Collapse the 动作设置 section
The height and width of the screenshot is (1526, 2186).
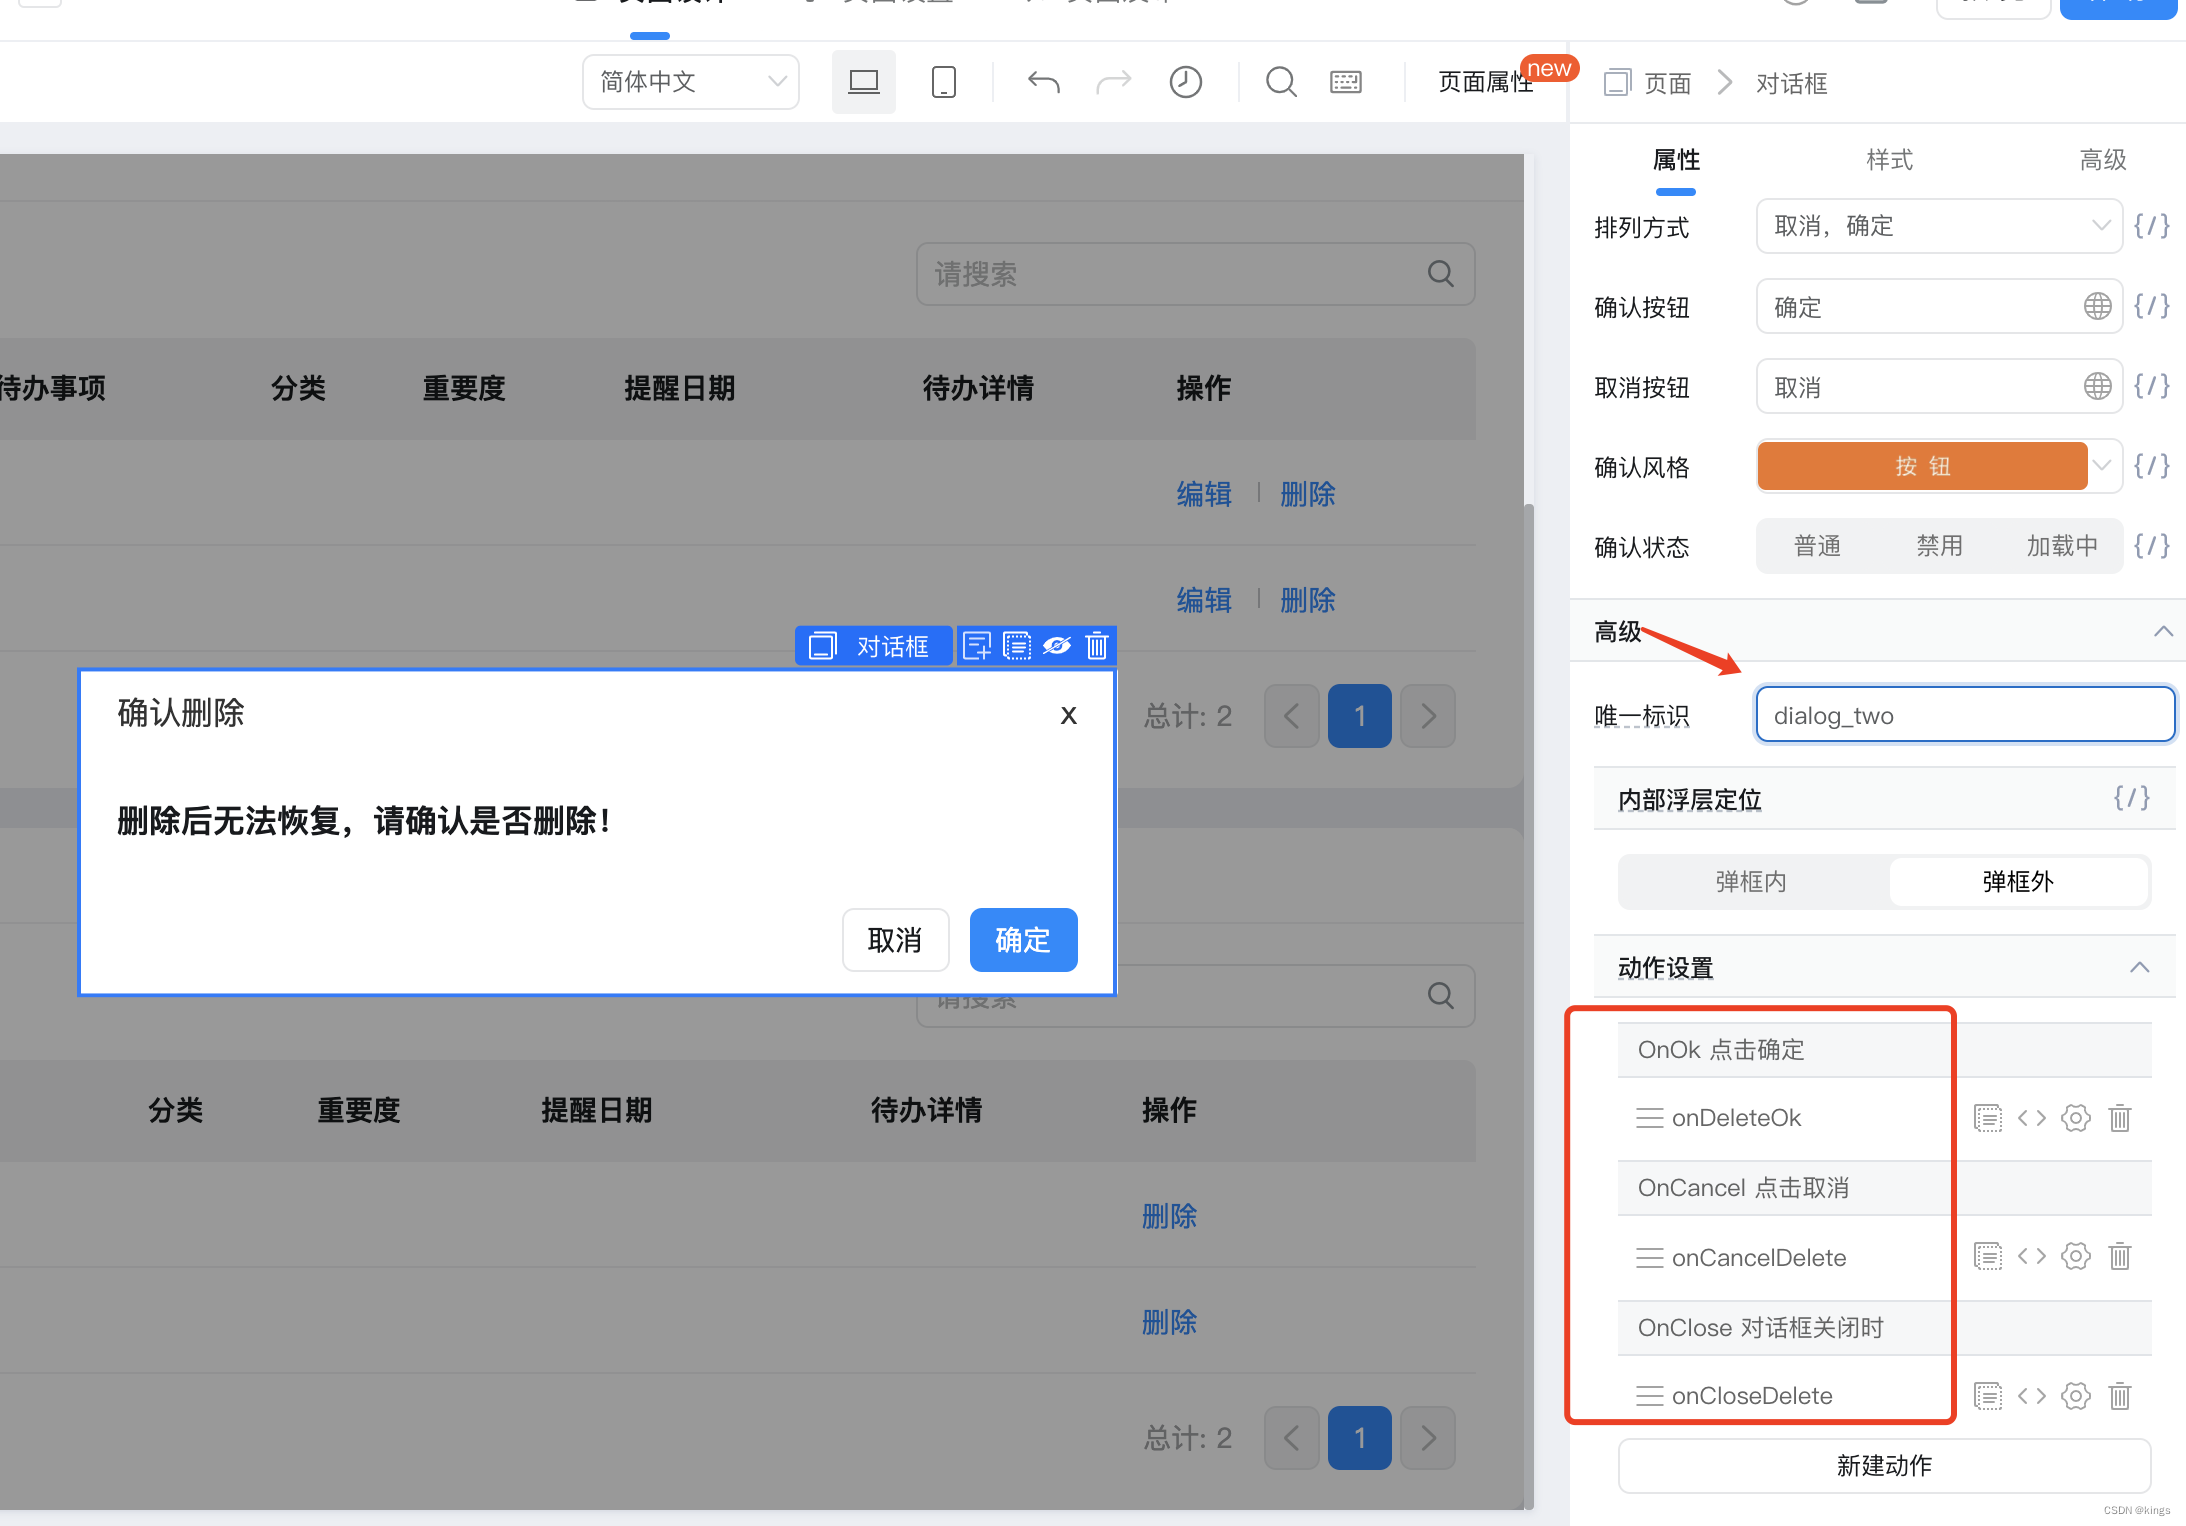(x=2139, y=967)
